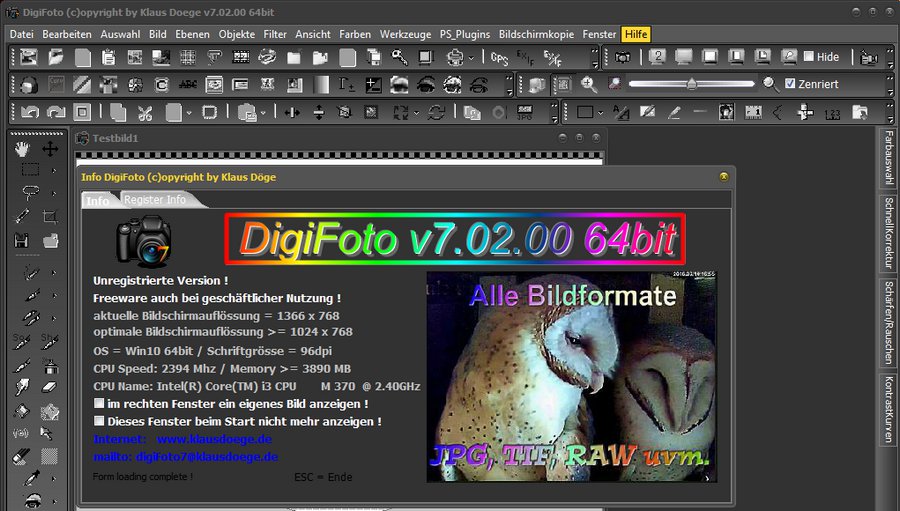Toggle the Hide checkbox
The width and height of the screenshot is (900, 511).
pyautogui.click(x=809, y=56)
